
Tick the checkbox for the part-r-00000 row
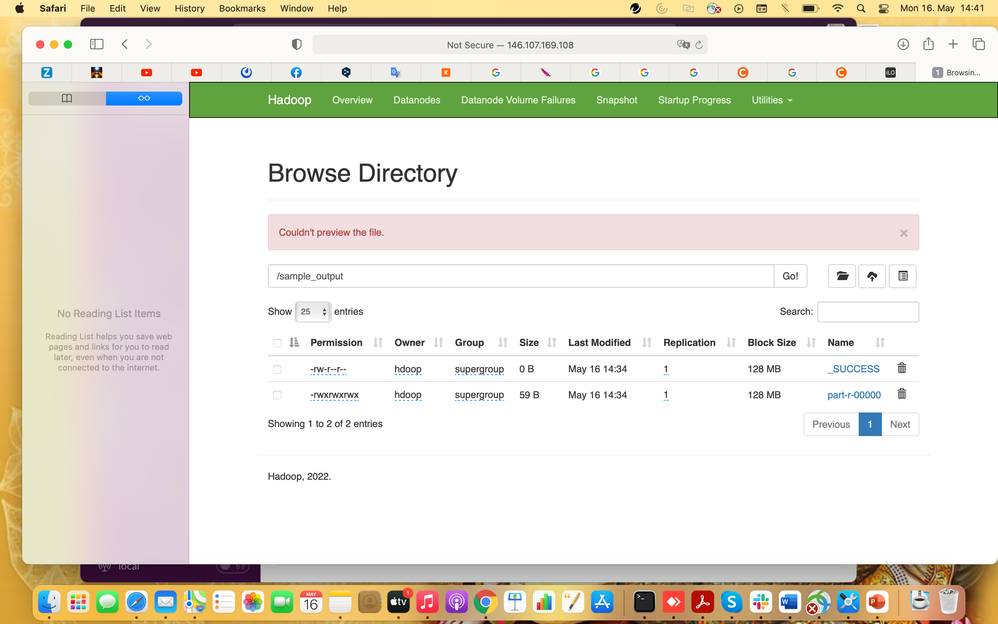[277, 395]
